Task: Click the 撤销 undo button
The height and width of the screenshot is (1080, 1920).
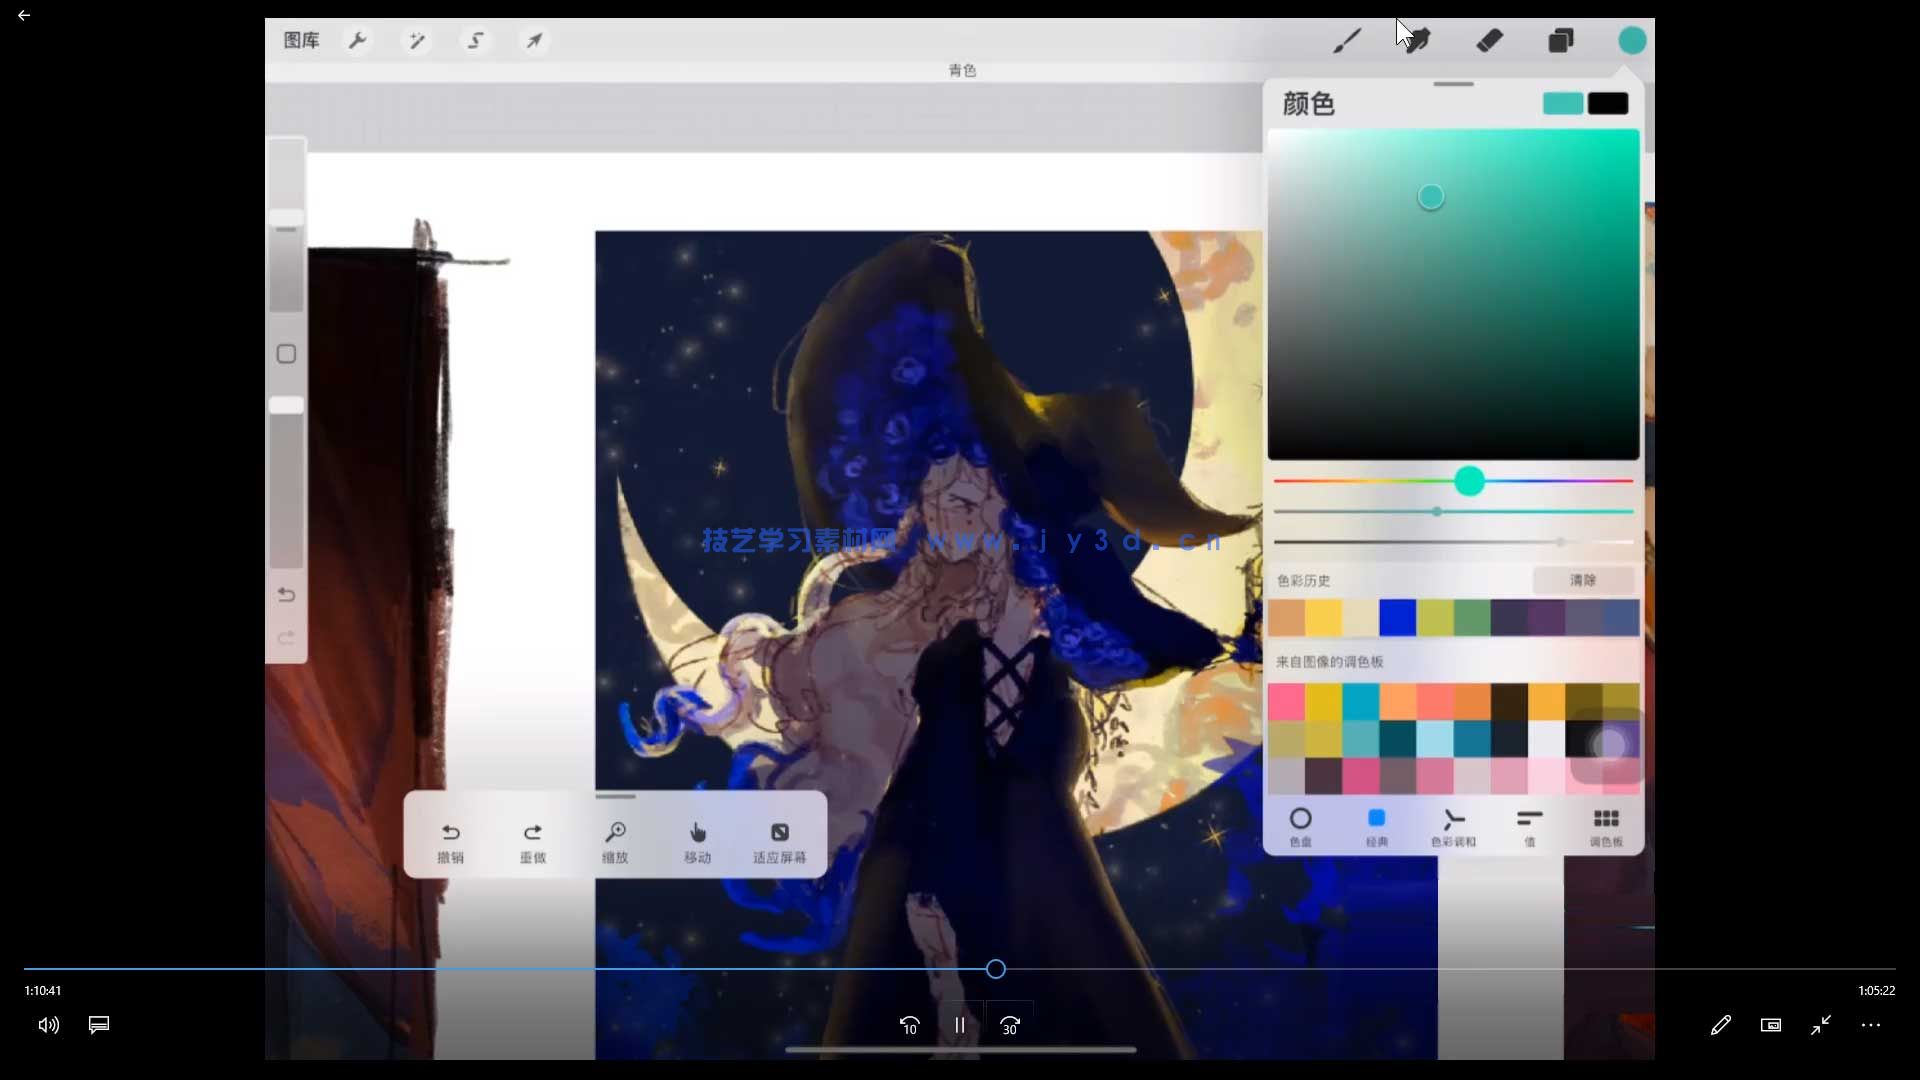Action: pyautogui.click(x=450, y=842)
